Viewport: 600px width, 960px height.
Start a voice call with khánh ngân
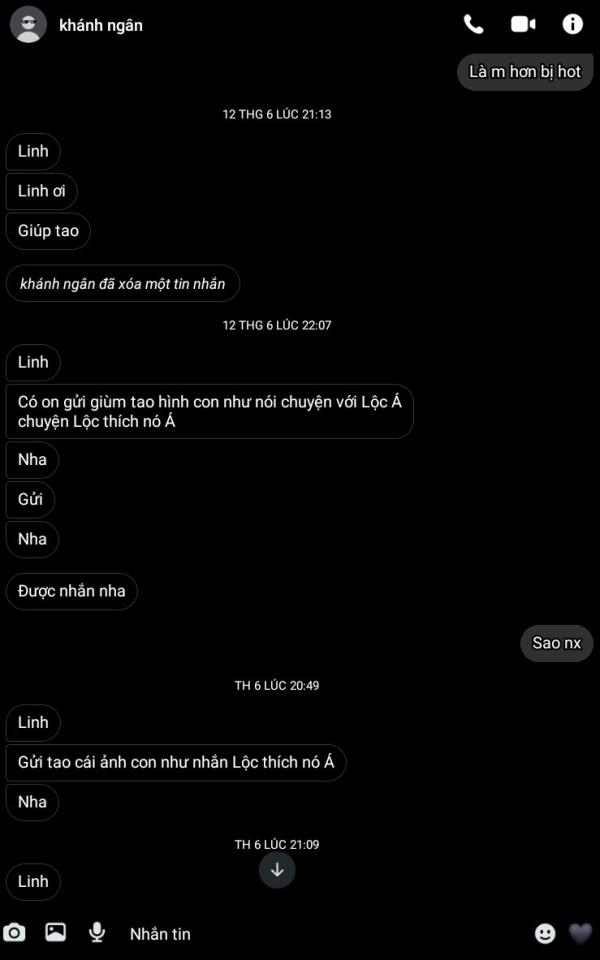point(473,24)
